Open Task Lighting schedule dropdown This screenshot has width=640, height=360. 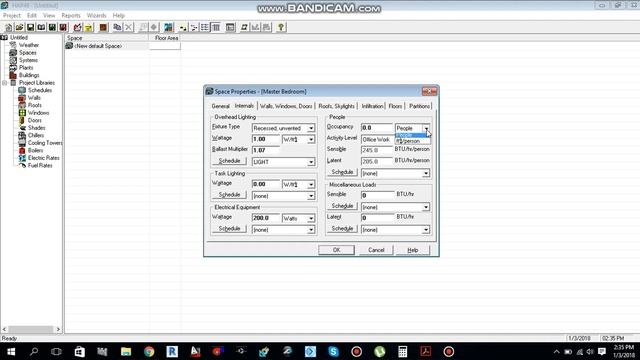311,196
